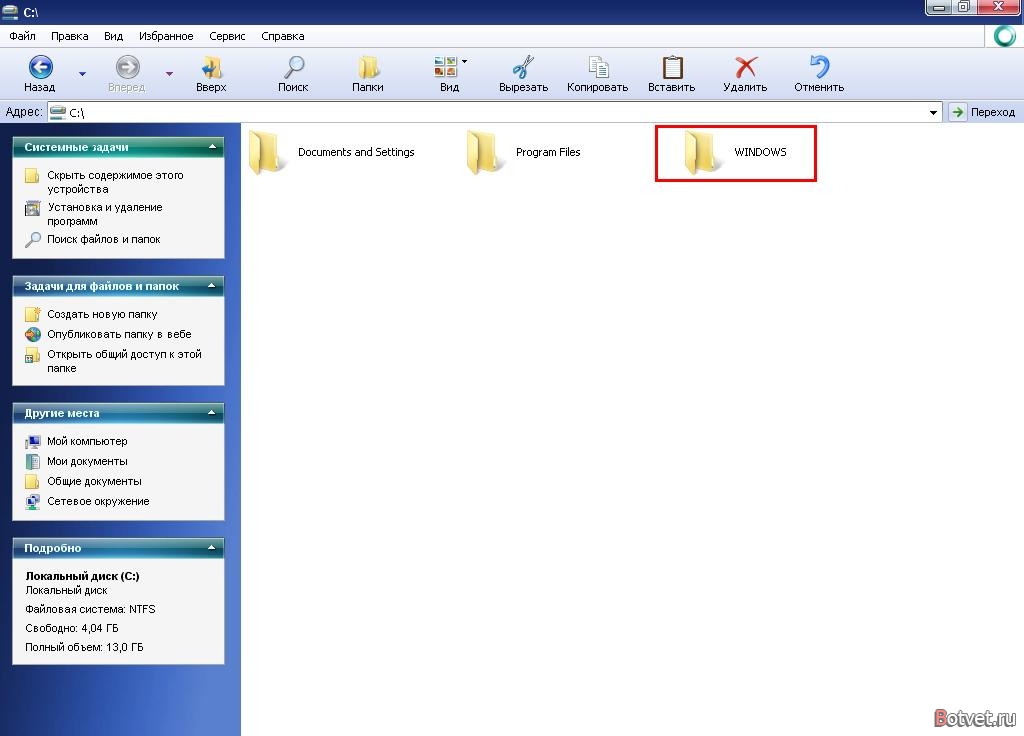The image size is (1024, 736).
Task: Open the Вид view mode dropdown arrow
Action: tap(464, 61)
